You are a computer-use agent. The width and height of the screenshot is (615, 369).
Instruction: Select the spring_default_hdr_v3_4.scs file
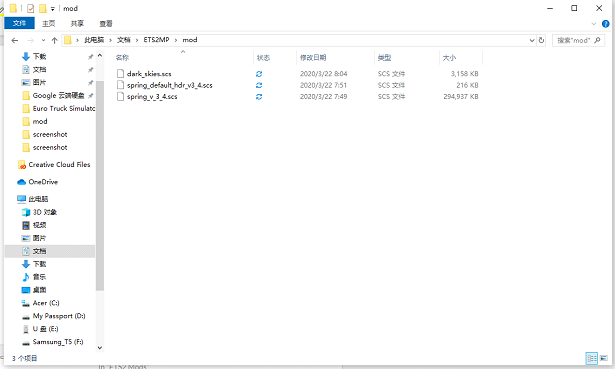coord(169,85)
